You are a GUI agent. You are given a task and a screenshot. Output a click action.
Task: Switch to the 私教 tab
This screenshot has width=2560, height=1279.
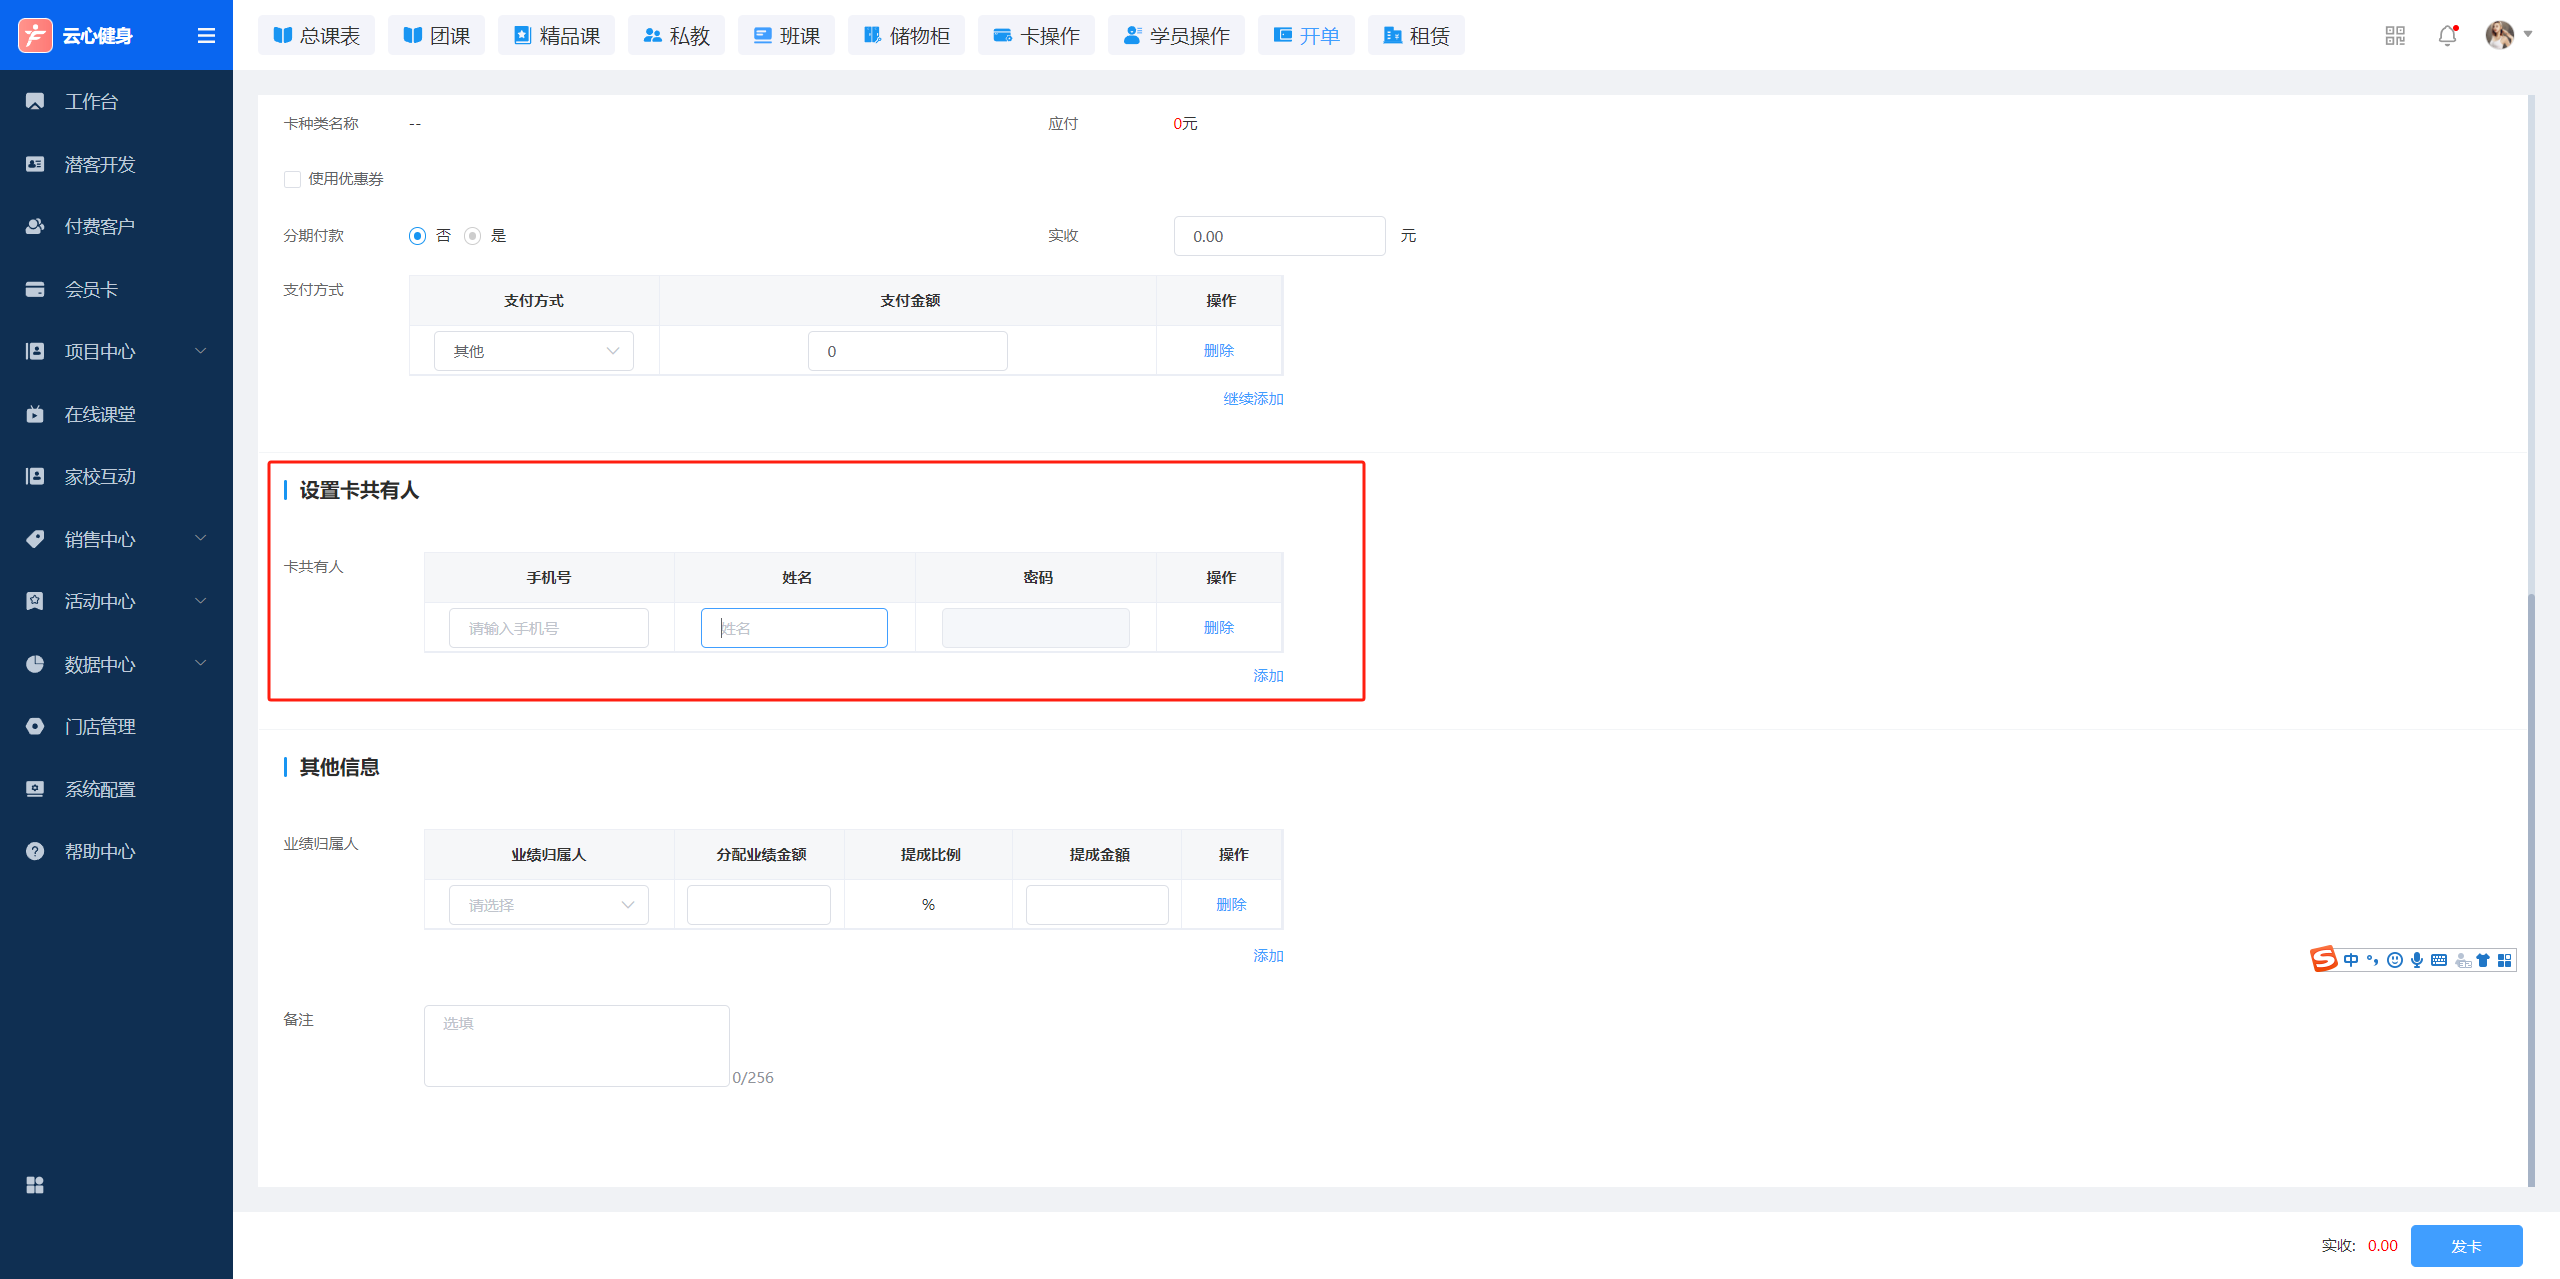coord(676,36)
